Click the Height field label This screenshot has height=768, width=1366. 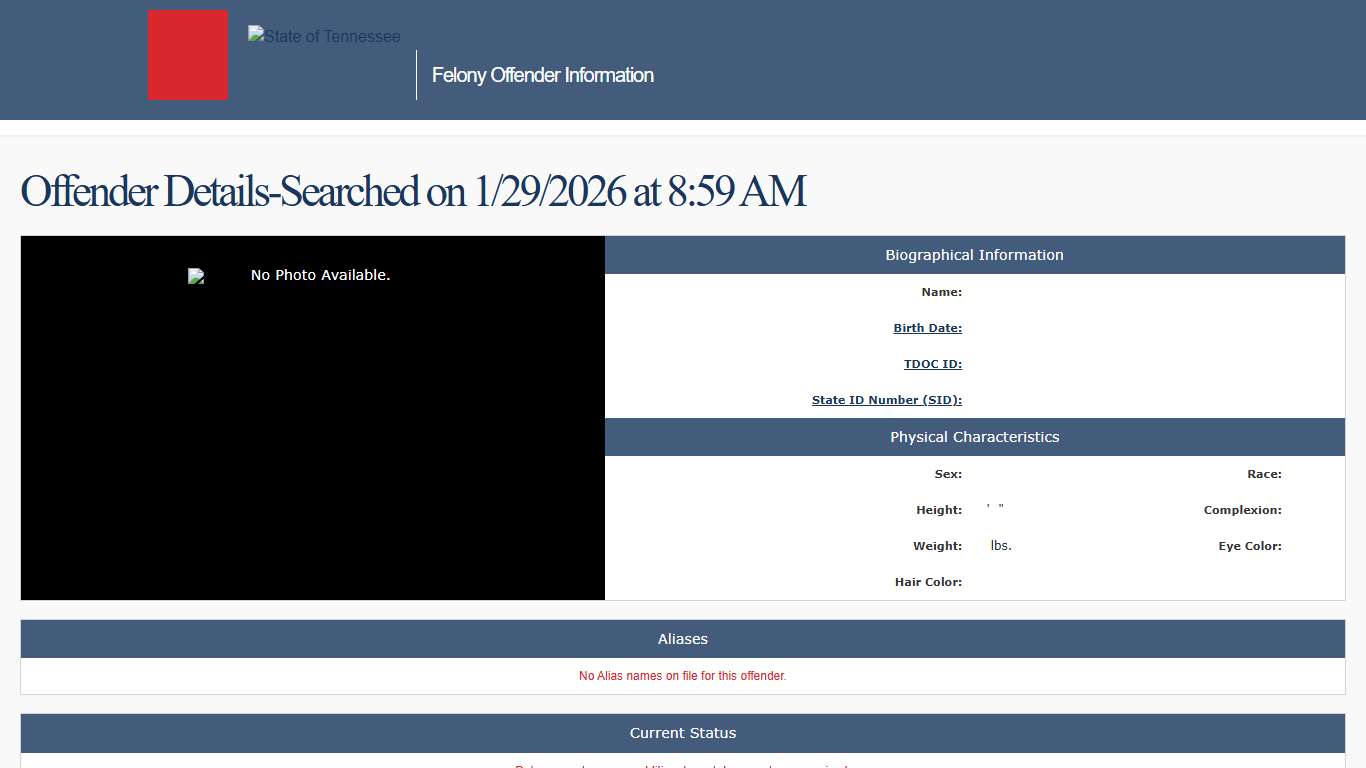(x=938, y=510)
